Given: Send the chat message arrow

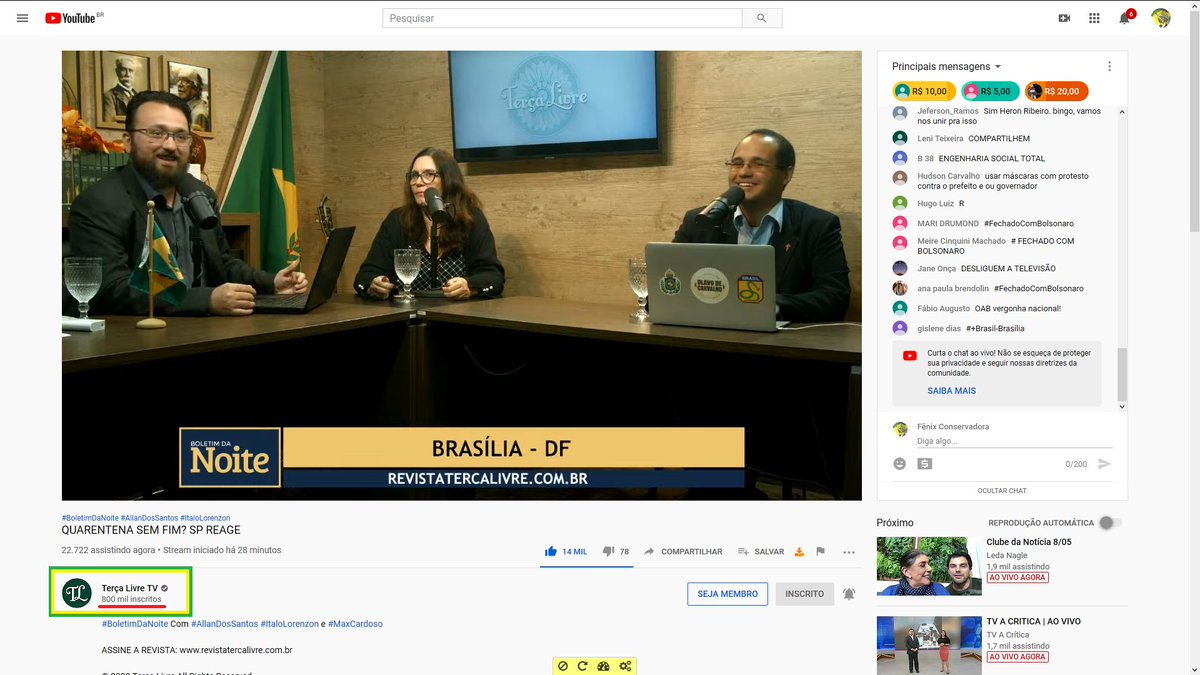Looking at the screenshot, I should tap(1104, 463).
